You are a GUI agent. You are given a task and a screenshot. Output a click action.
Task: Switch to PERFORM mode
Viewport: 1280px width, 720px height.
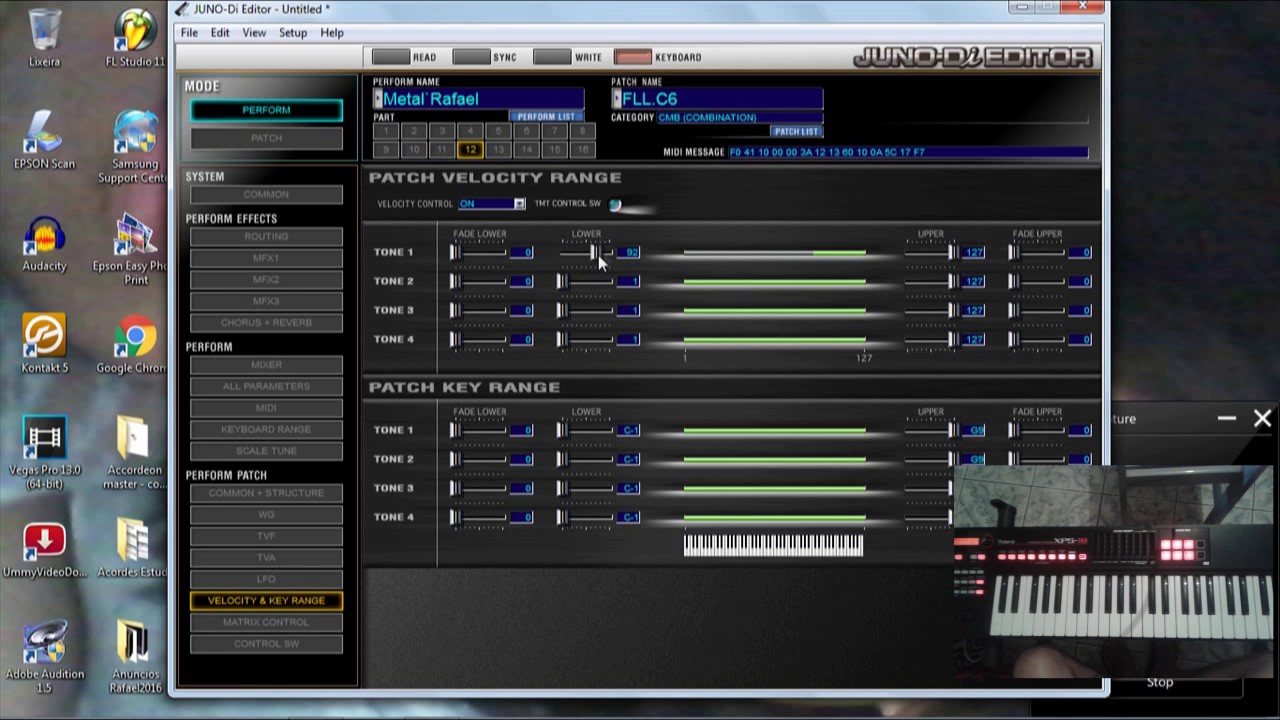coord(266,110)
